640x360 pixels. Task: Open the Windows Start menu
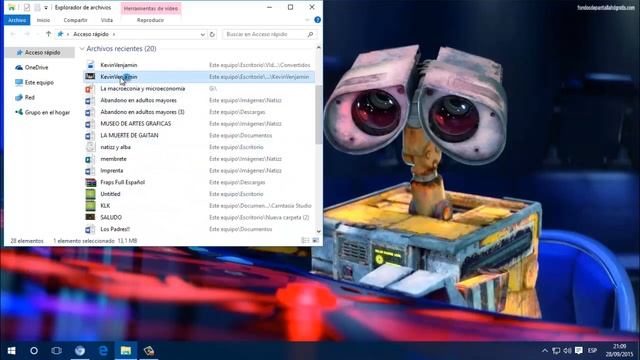(11, 351)
